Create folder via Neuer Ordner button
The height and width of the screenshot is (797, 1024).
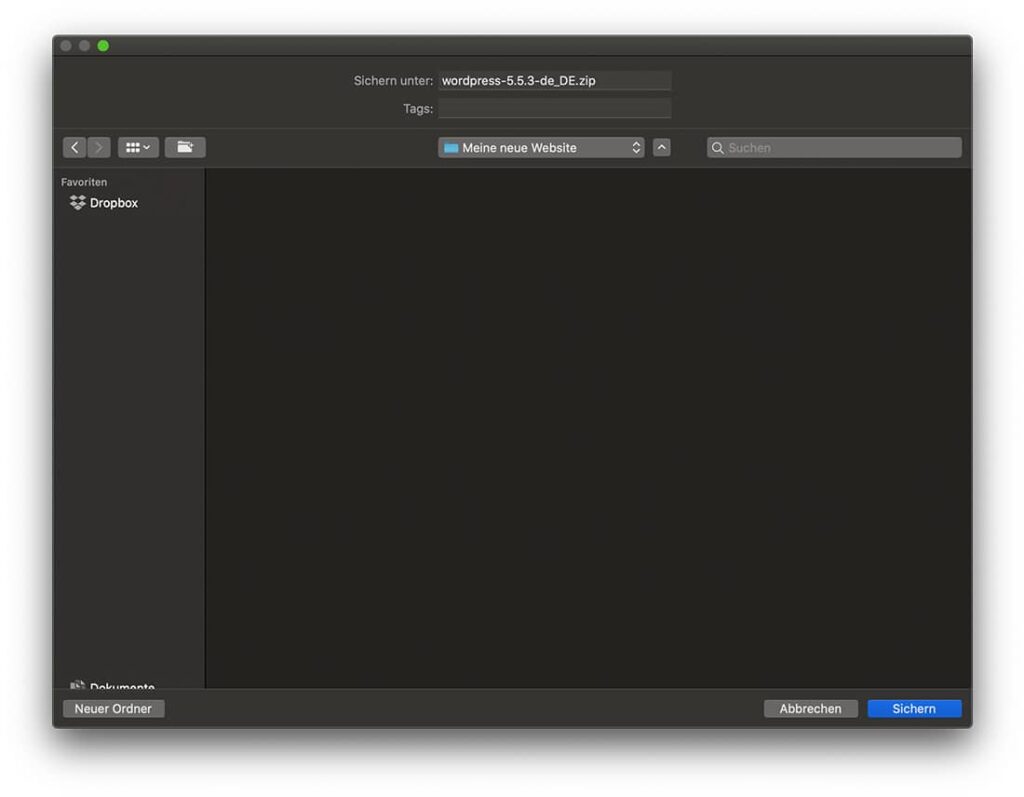(113, 708)
